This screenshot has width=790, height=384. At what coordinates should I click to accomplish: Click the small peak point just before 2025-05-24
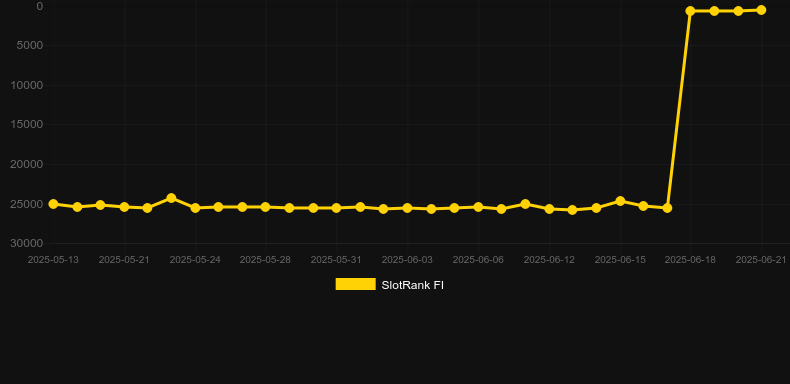tap(171, 198)
